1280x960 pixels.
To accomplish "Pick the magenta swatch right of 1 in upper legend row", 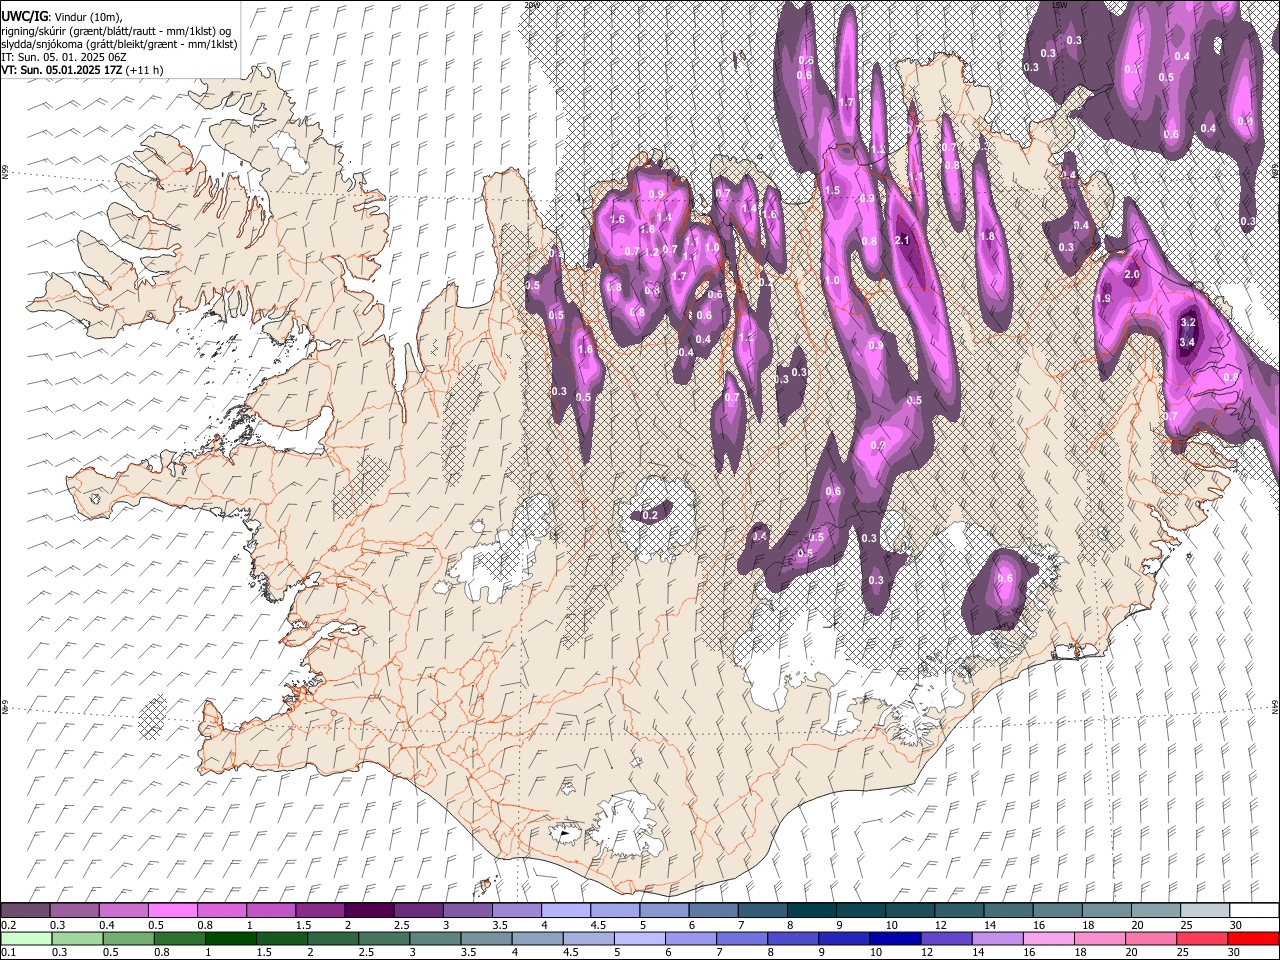I will click(271, 910).
